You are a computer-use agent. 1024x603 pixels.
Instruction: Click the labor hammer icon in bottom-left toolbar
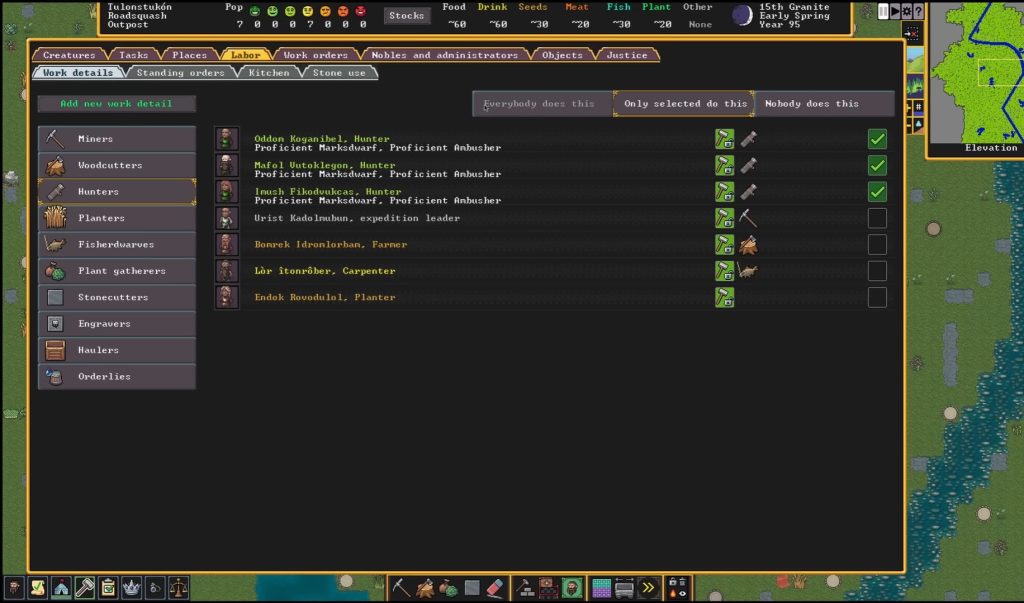click(84, 587)
